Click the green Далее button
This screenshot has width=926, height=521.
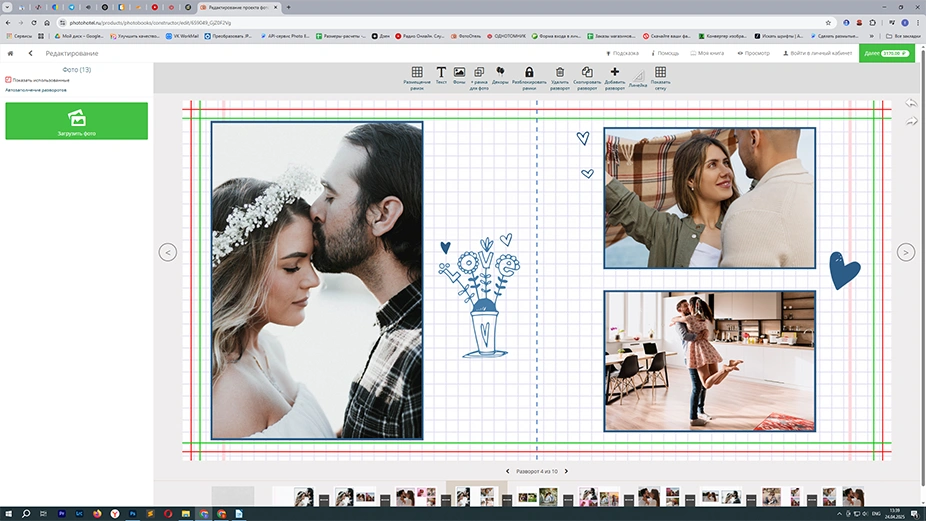click(x=886, y=53)
